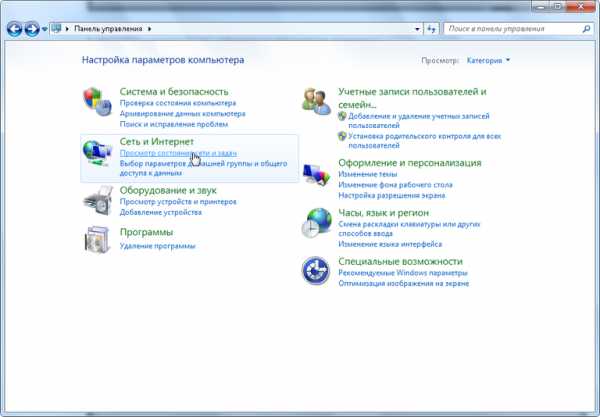
Task: Open Архивирование данных компьютера link
Action: (x=183, y=114)
